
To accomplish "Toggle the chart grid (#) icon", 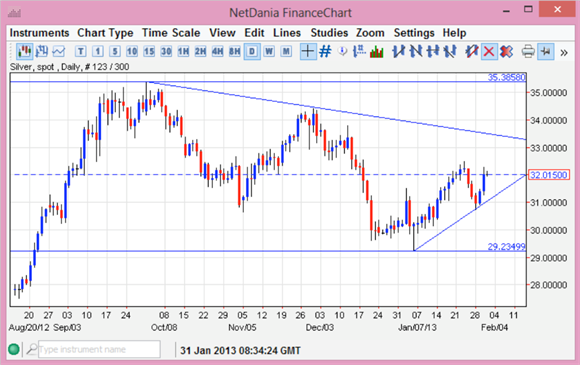I will point(325,51).
